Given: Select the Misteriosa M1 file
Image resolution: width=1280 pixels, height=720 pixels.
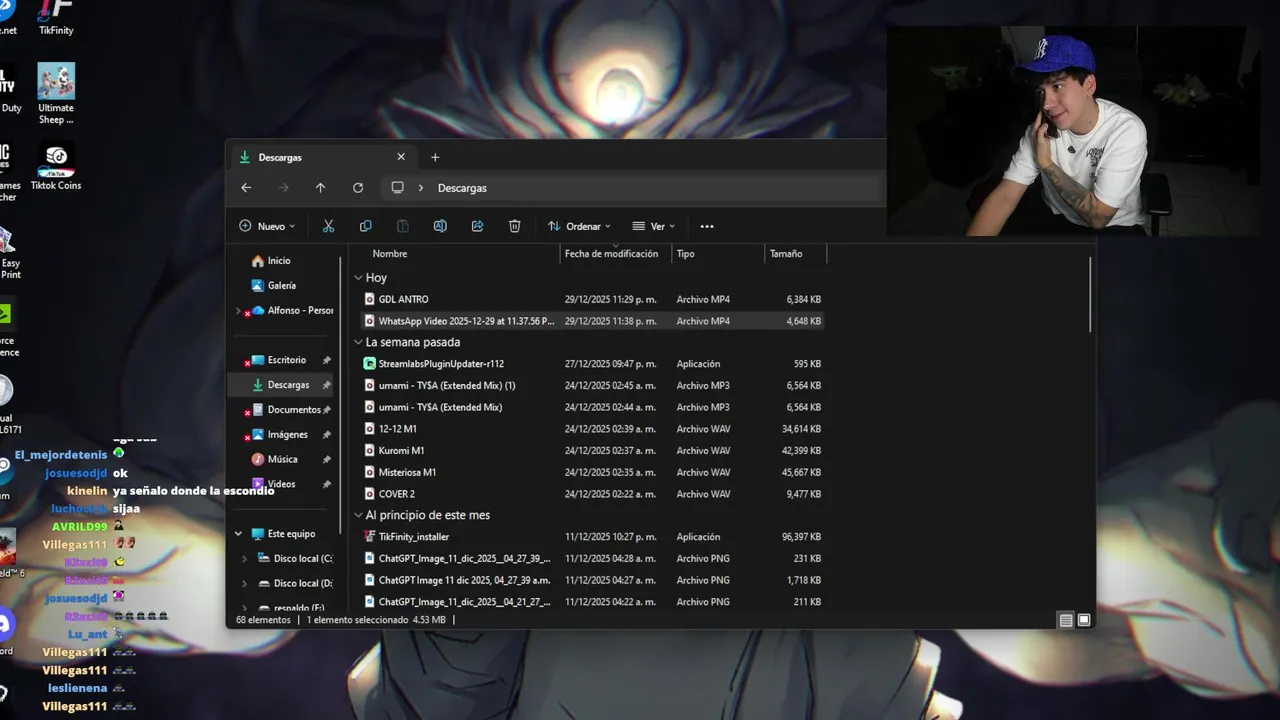Looking at the screenshot, I should (592, 472).
